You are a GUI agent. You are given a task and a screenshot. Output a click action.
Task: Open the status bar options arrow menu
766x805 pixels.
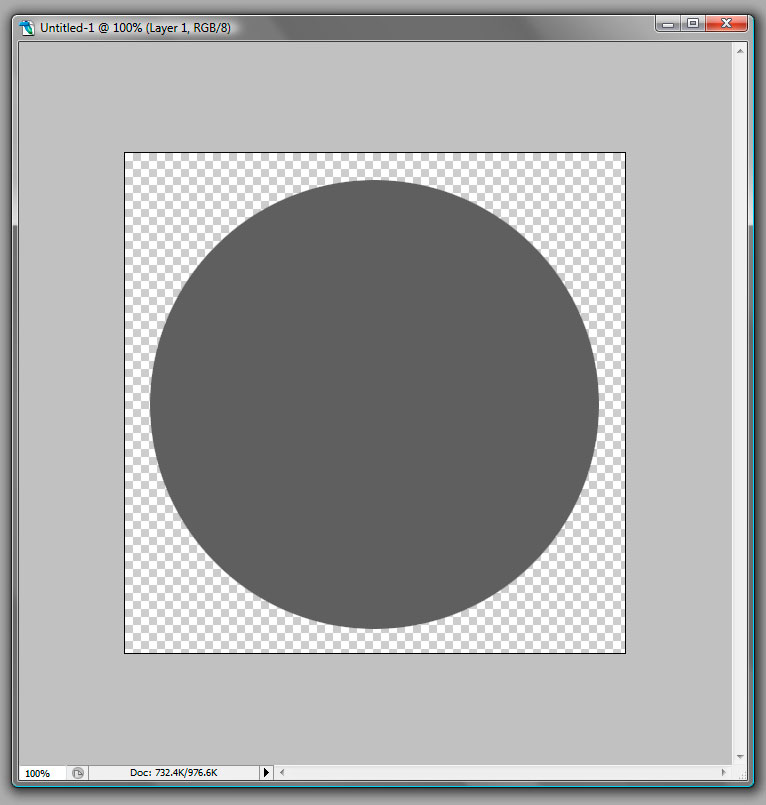pyautogui.click(x=266, y=772)
